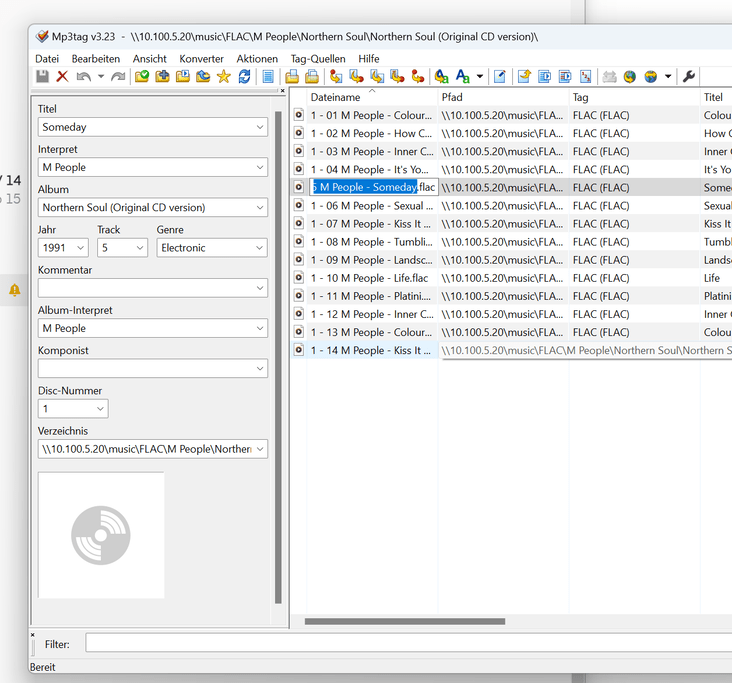Close the tag panel with its small x
The width and height of the screenshot is (732, 683).
pos(282,91)
